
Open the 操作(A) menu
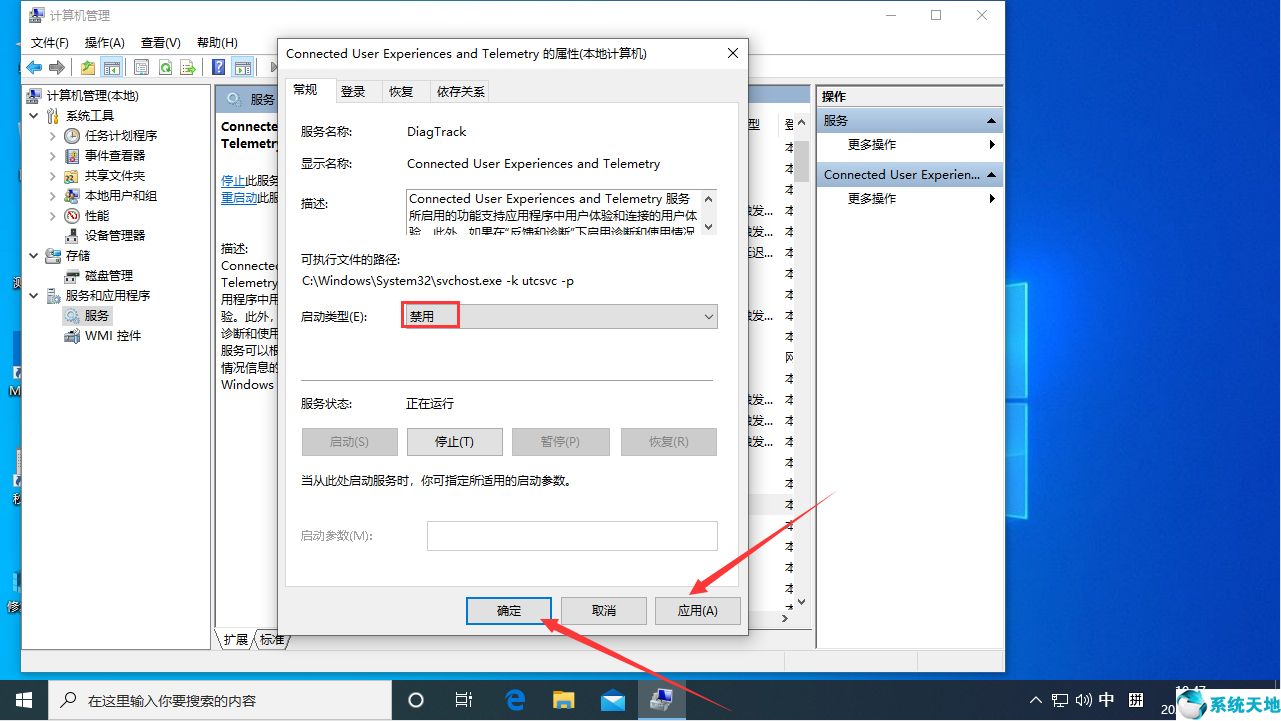105,42
